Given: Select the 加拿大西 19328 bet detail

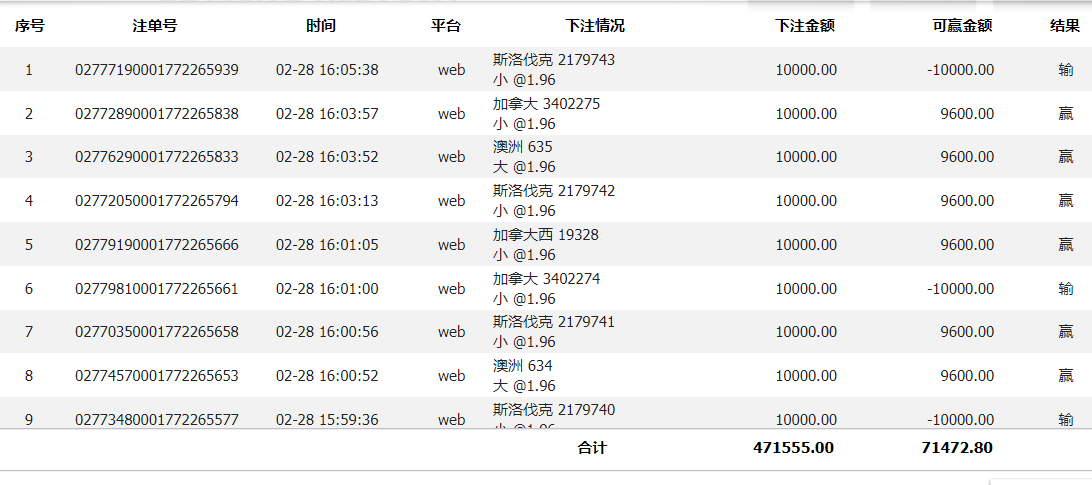Looking at the screenshot, I should click(x=545, y=235).
